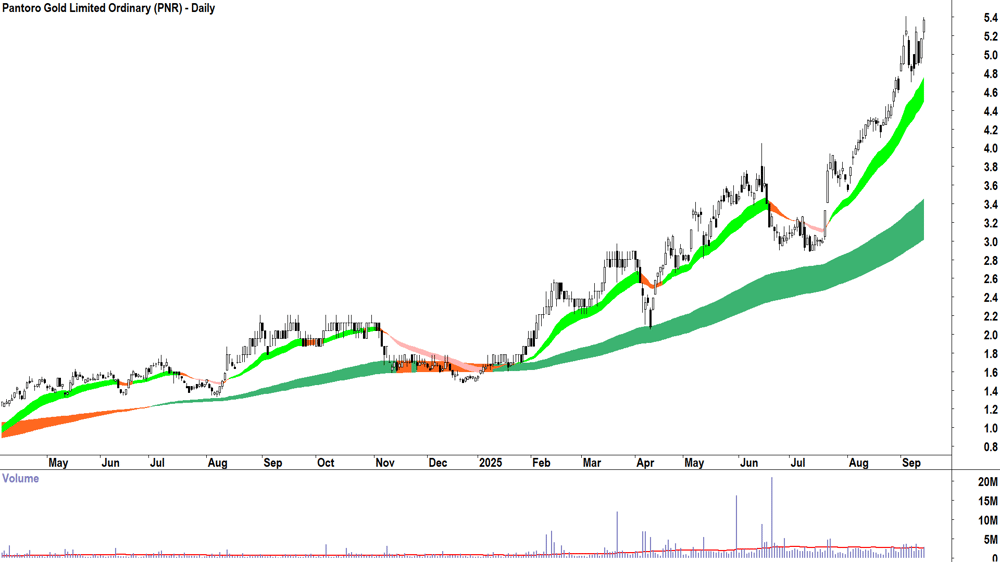The width and height of the screenshot is (1000, 562).
Task: Click the 0.8 price level on the axis
Action: point(990,447)
